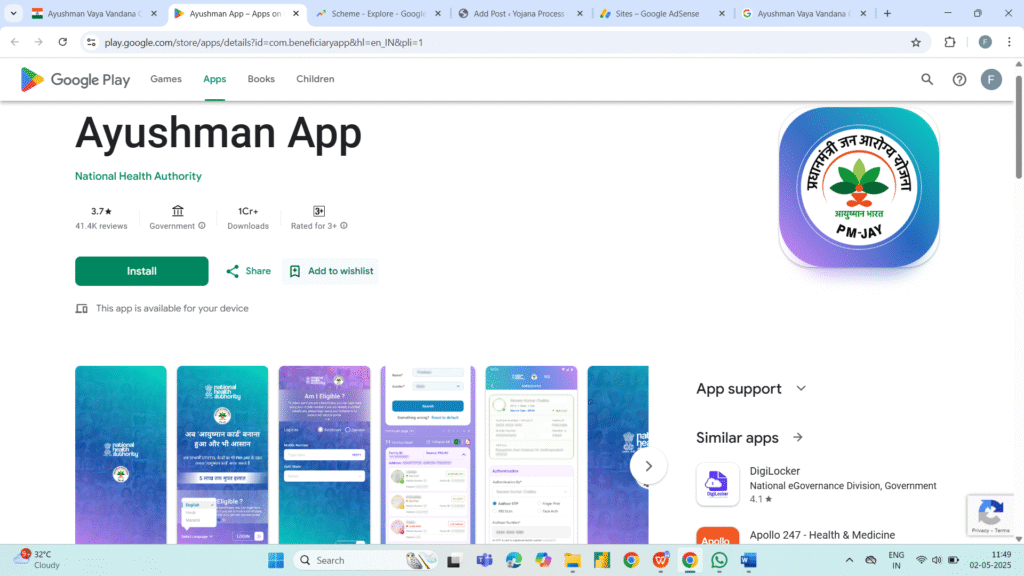The width and height of the screenshot is (1024, 576).
Task: Click the info icon next to Government
Action: coord(202,226)
